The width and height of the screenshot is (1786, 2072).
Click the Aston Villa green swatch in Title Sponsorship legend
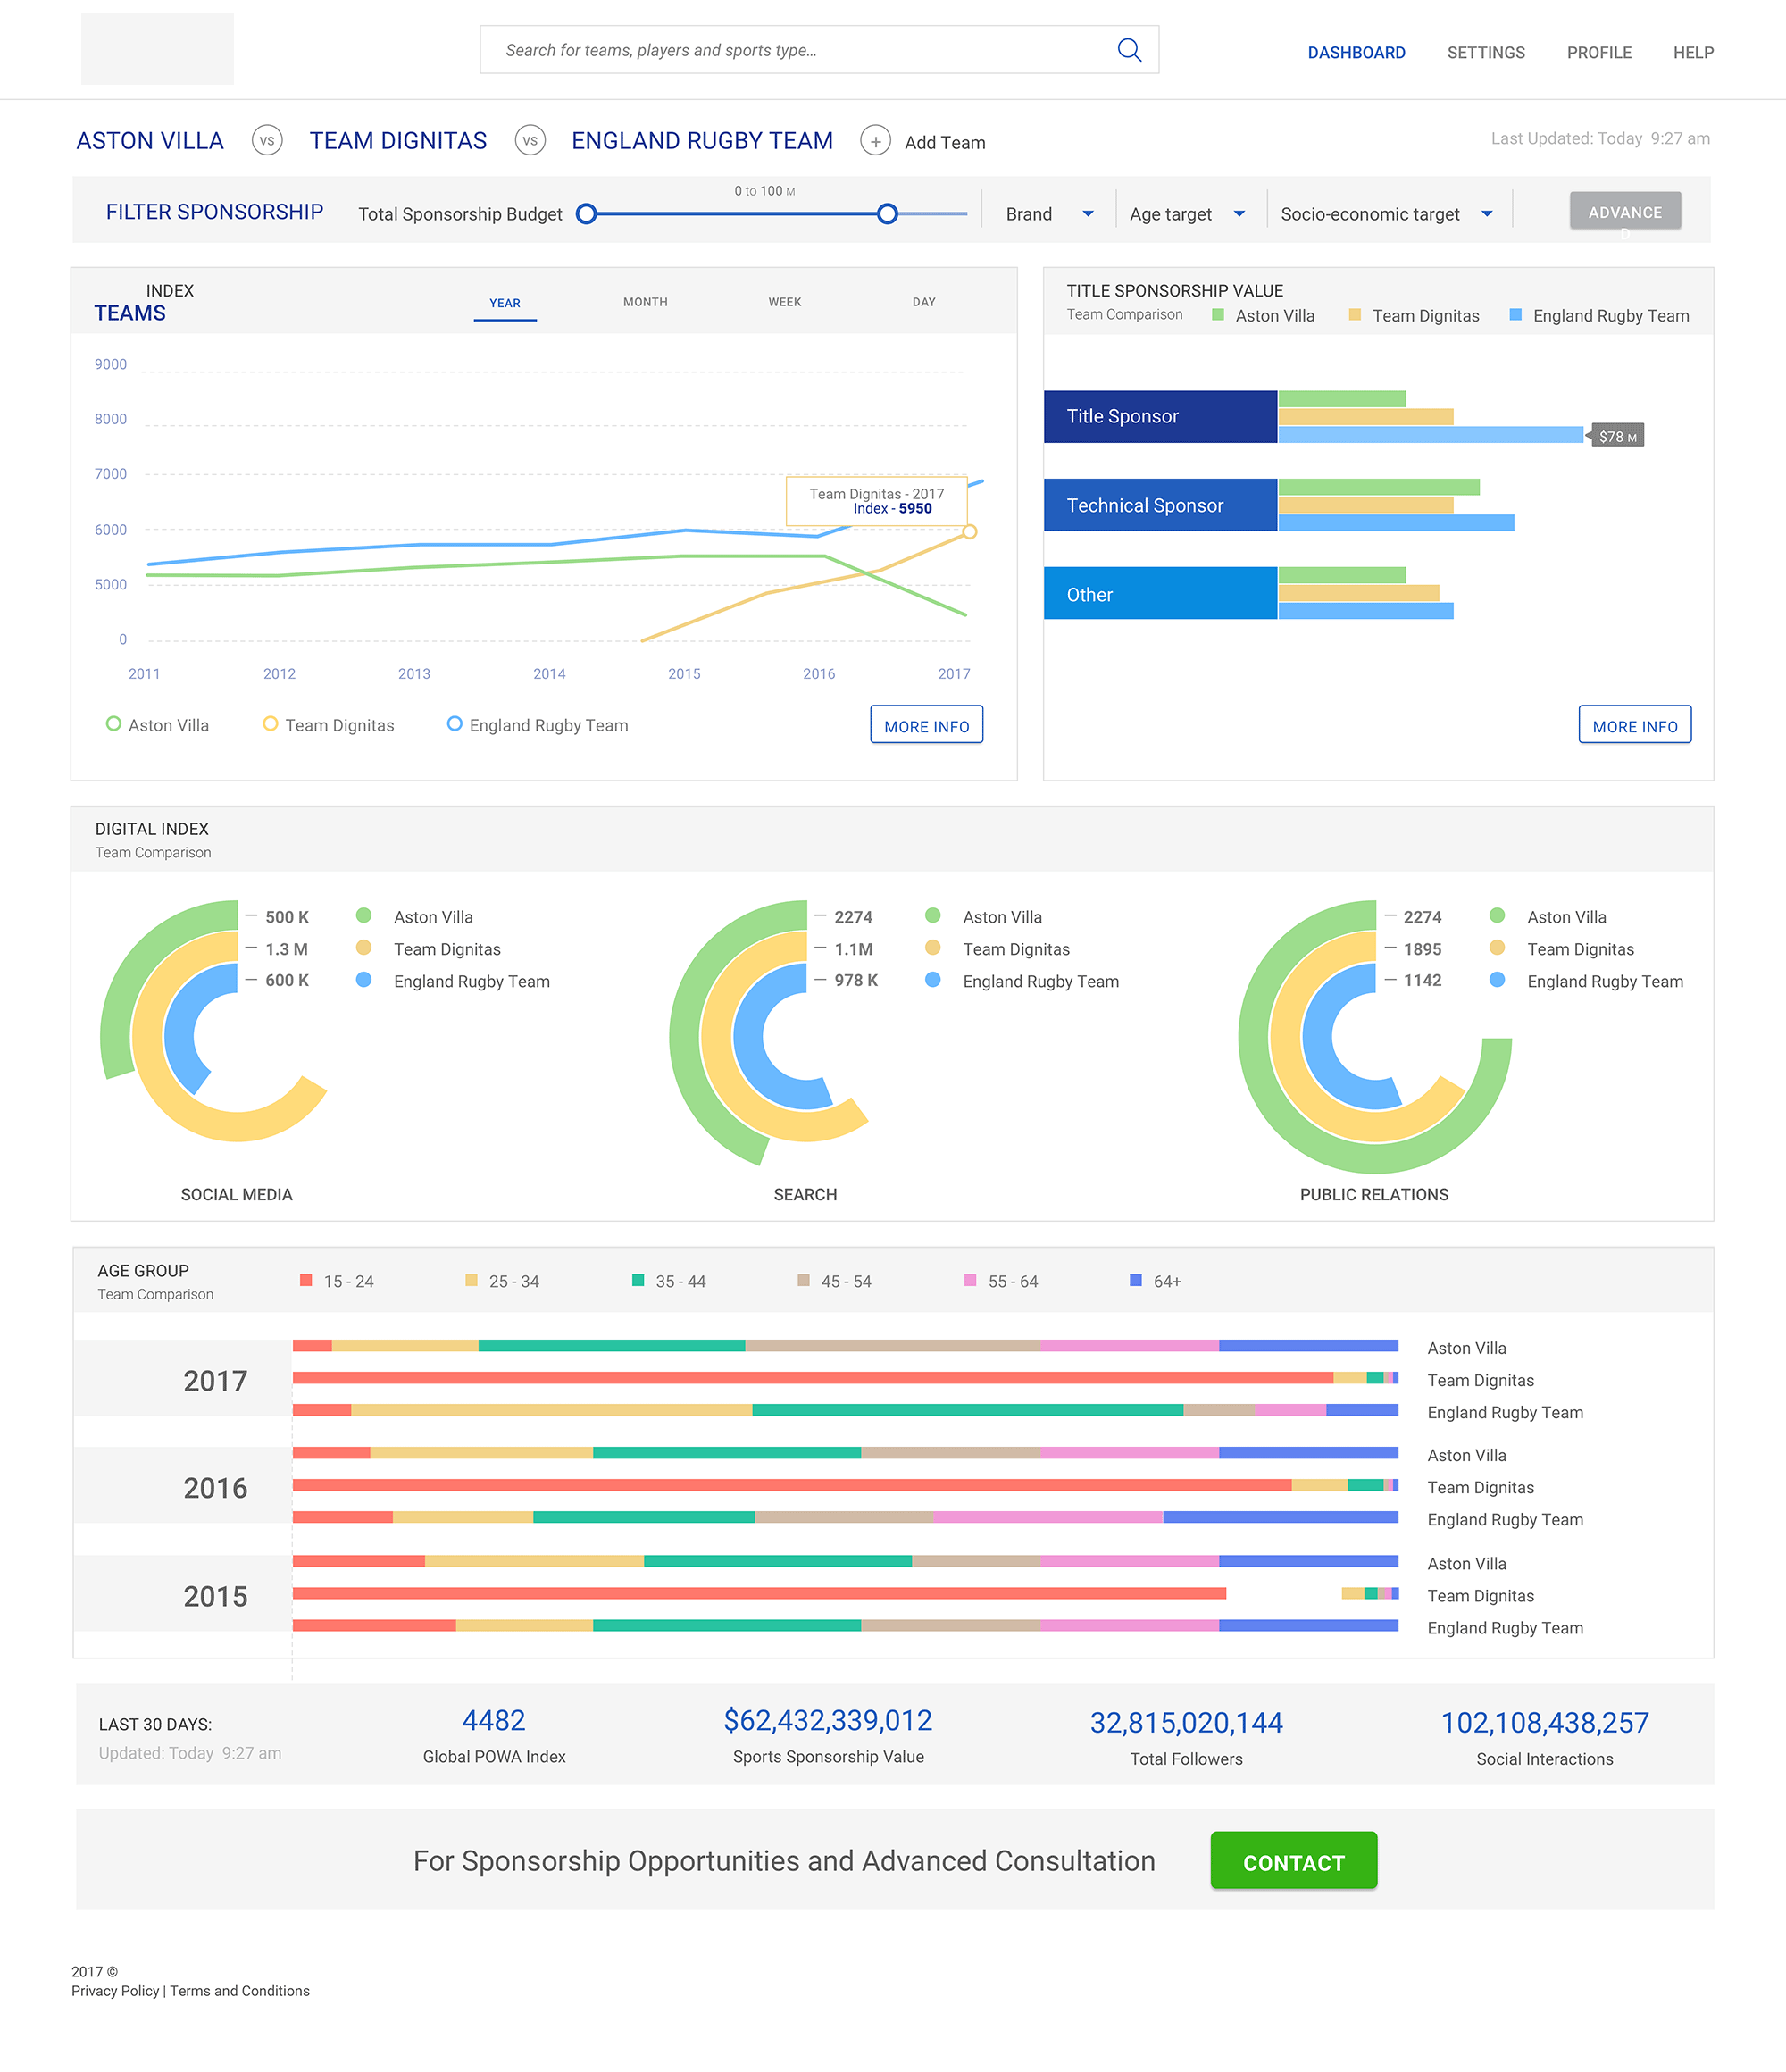(x=1216, y=314)
